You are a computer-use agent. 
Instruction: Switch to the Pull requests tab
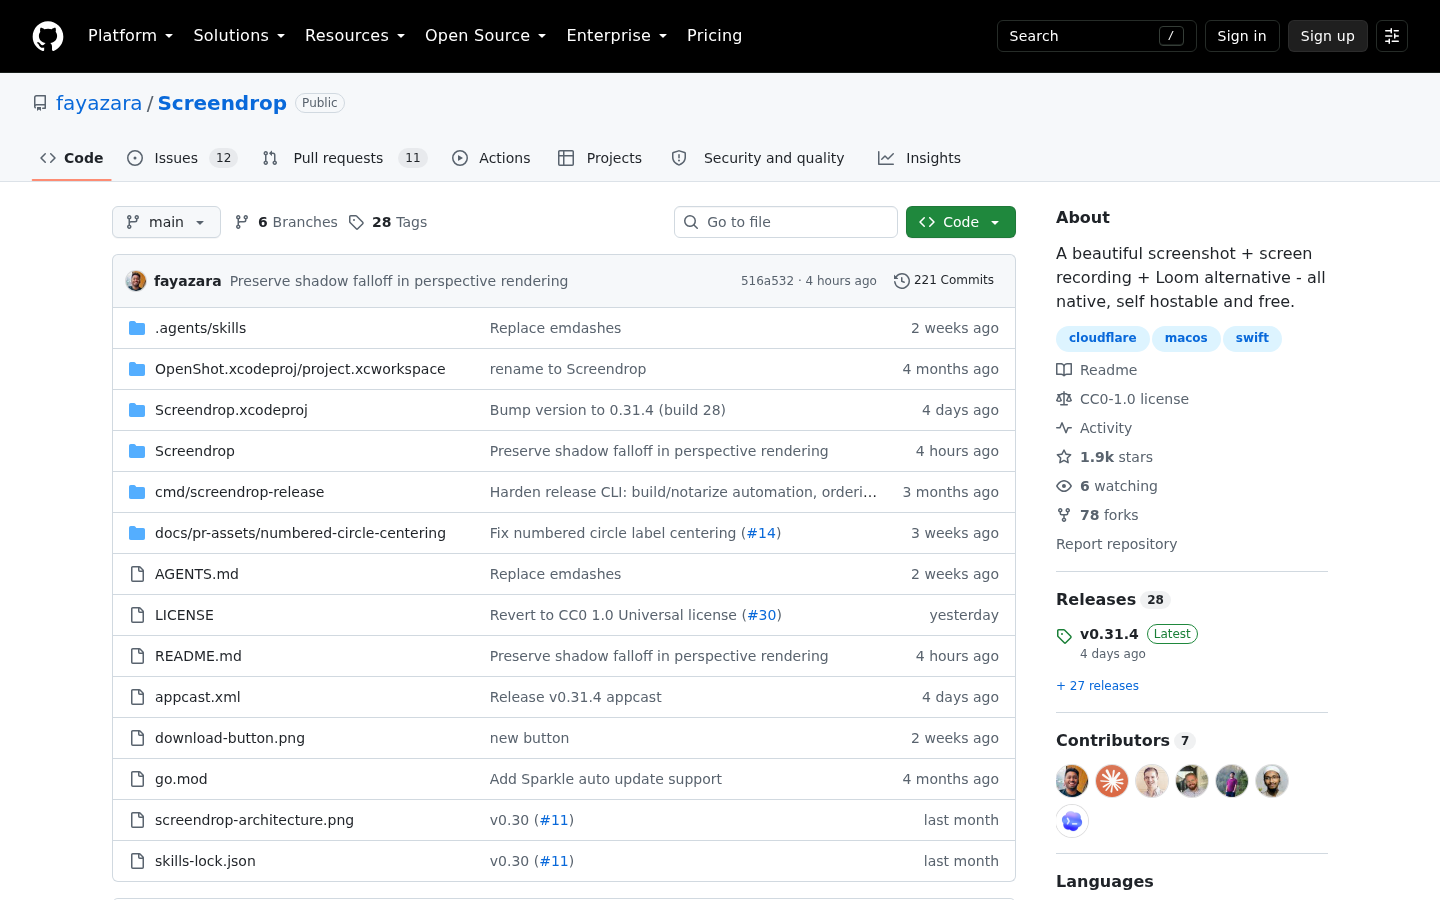tap(345, 158)
